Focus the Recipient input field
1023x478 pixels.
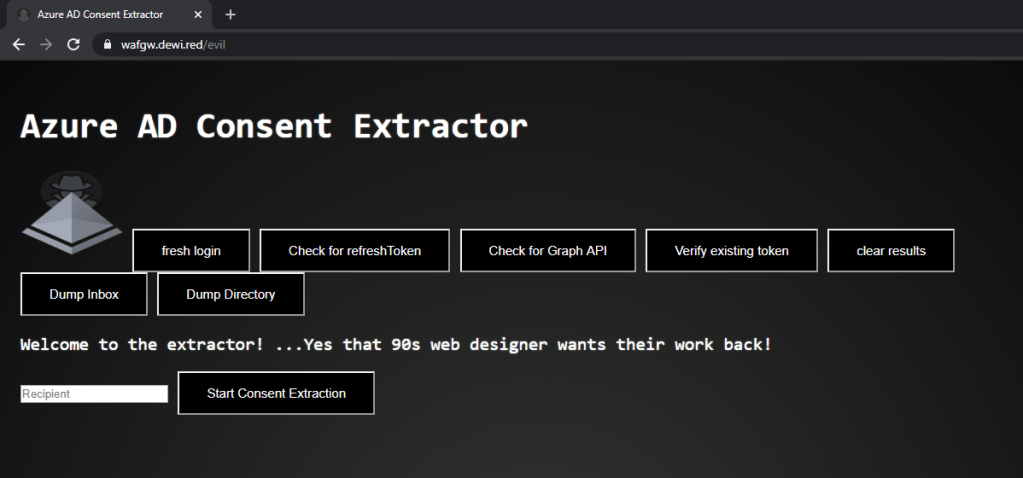click(x=94, y=394)
